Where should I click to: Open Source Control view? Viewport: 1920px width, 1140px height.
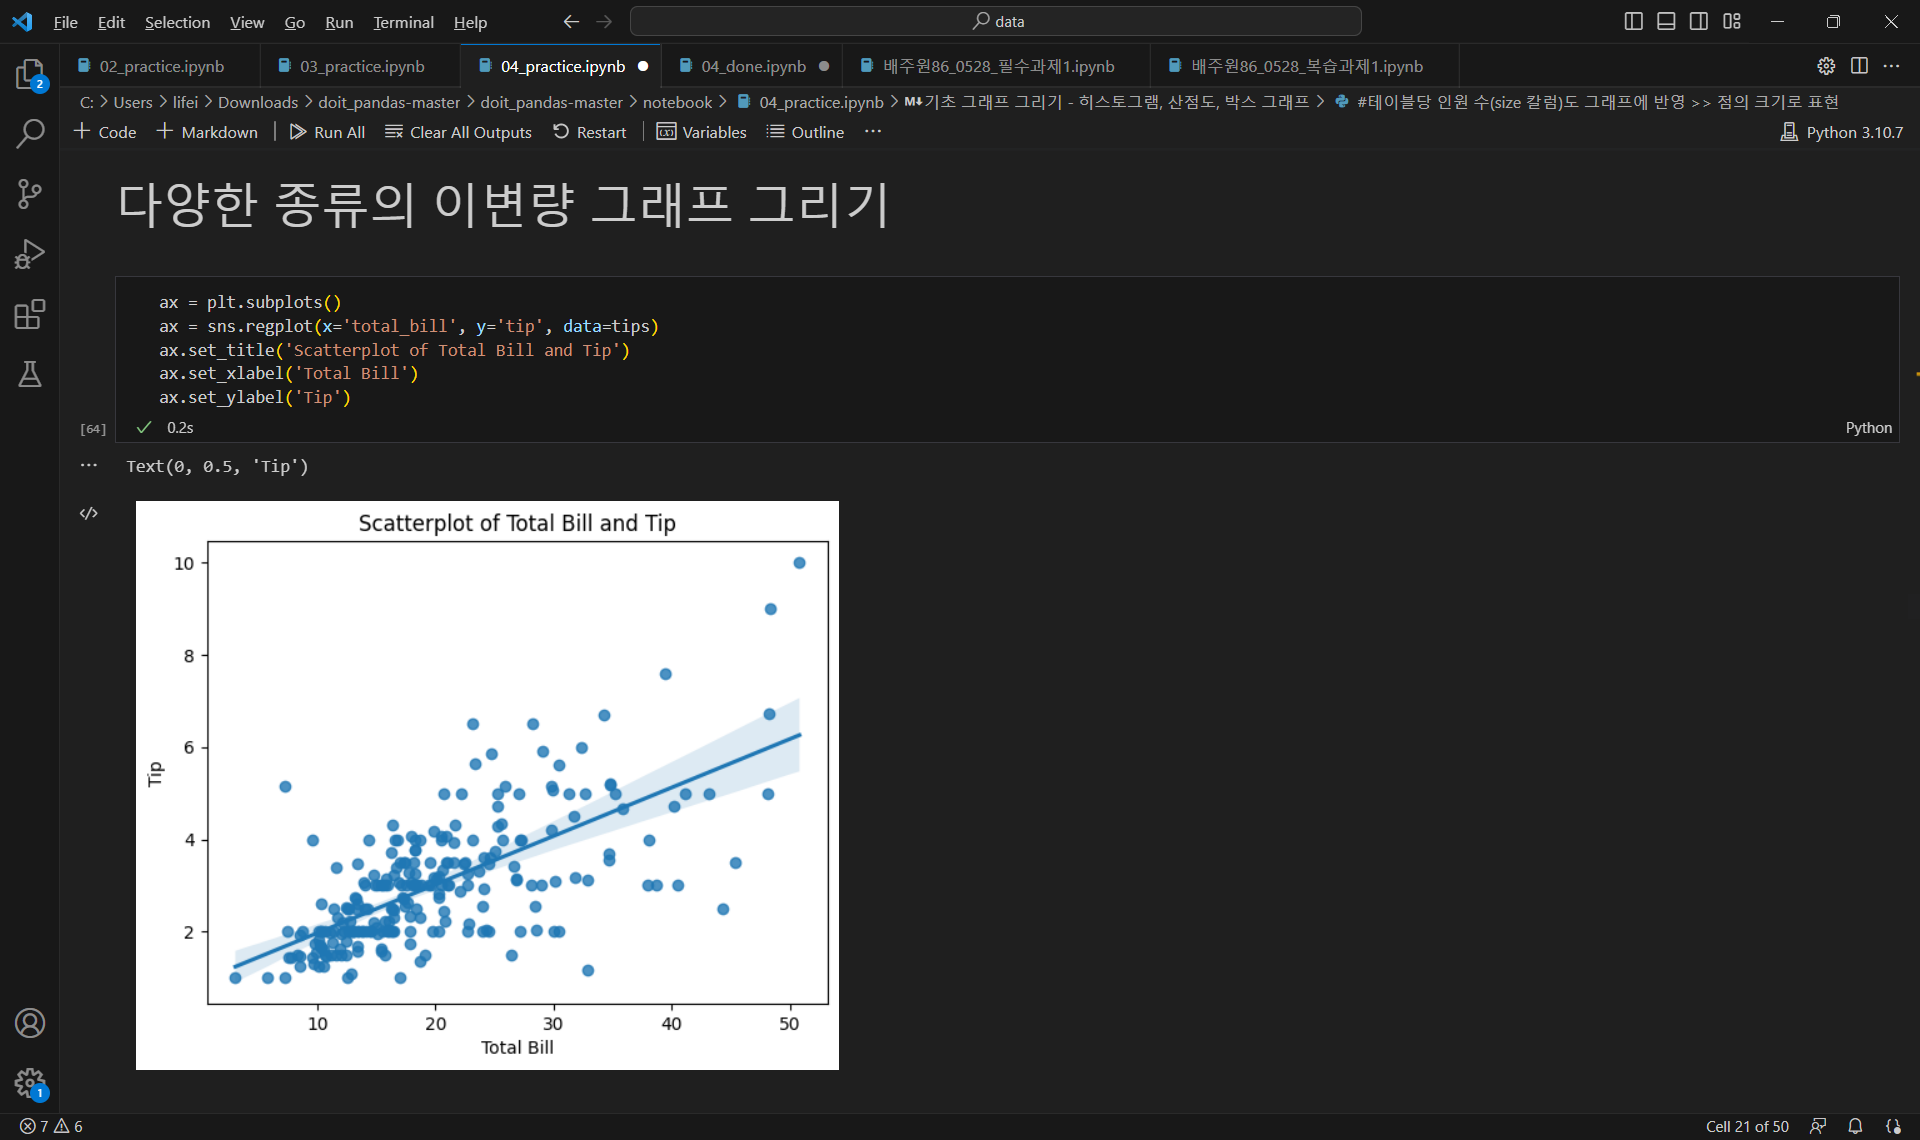pyautogui.click(x=30, y=193)
